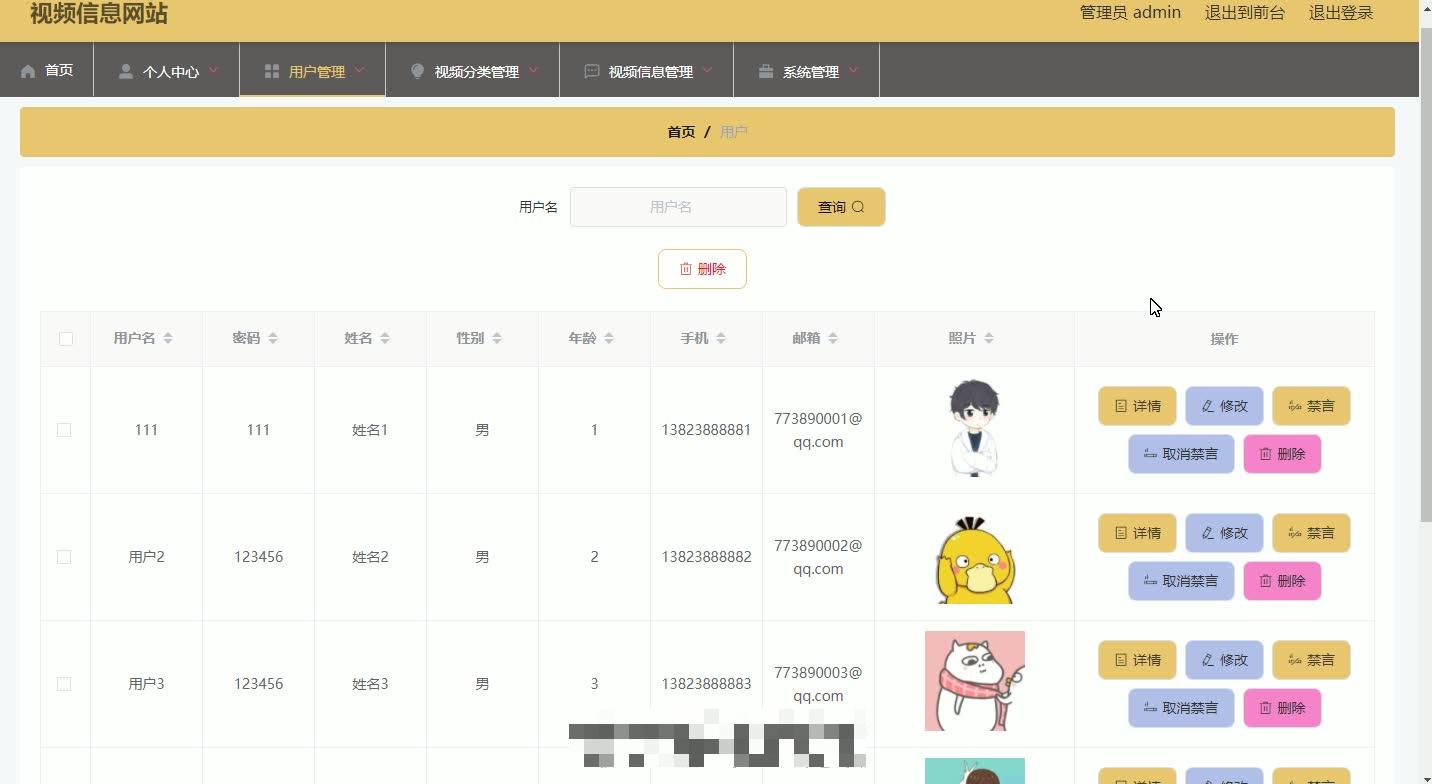Image resolution: width=1432 pixels, height=784 pixels.
Task: Check the checkbox for user 111 row
Action: click(64, 429)
